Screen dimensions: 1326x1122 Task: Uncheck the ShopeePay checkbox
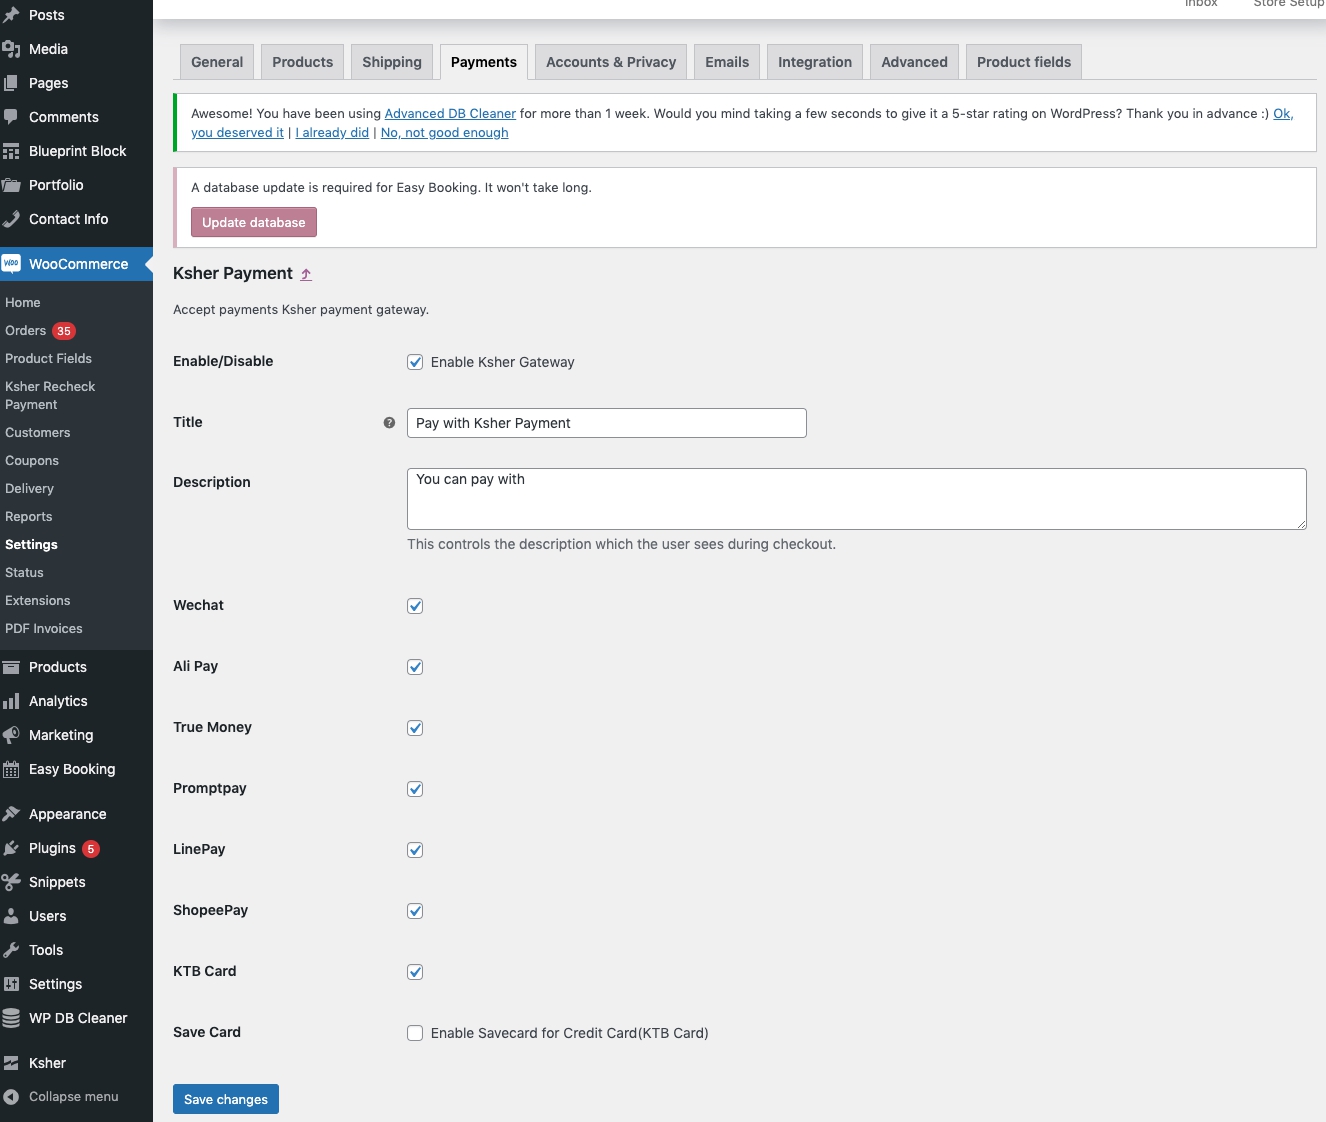[415, 911]
